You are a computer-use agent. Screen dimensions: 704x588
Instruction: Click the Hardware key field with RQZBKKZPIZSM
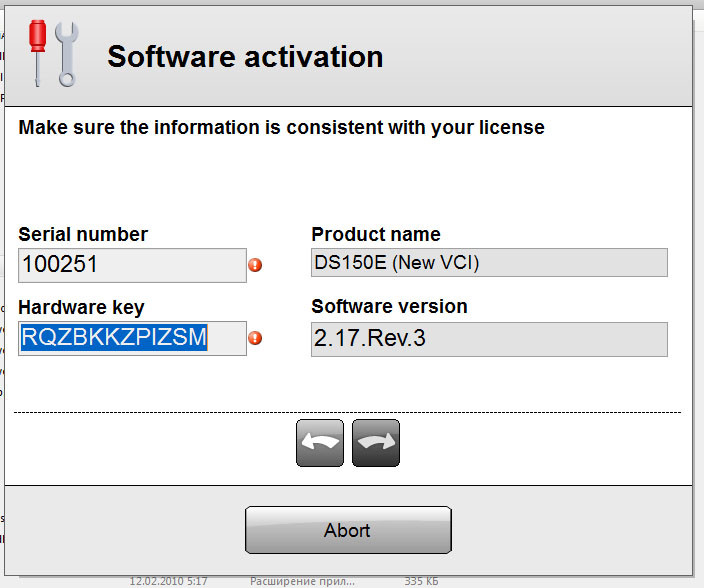click(132, 339)
